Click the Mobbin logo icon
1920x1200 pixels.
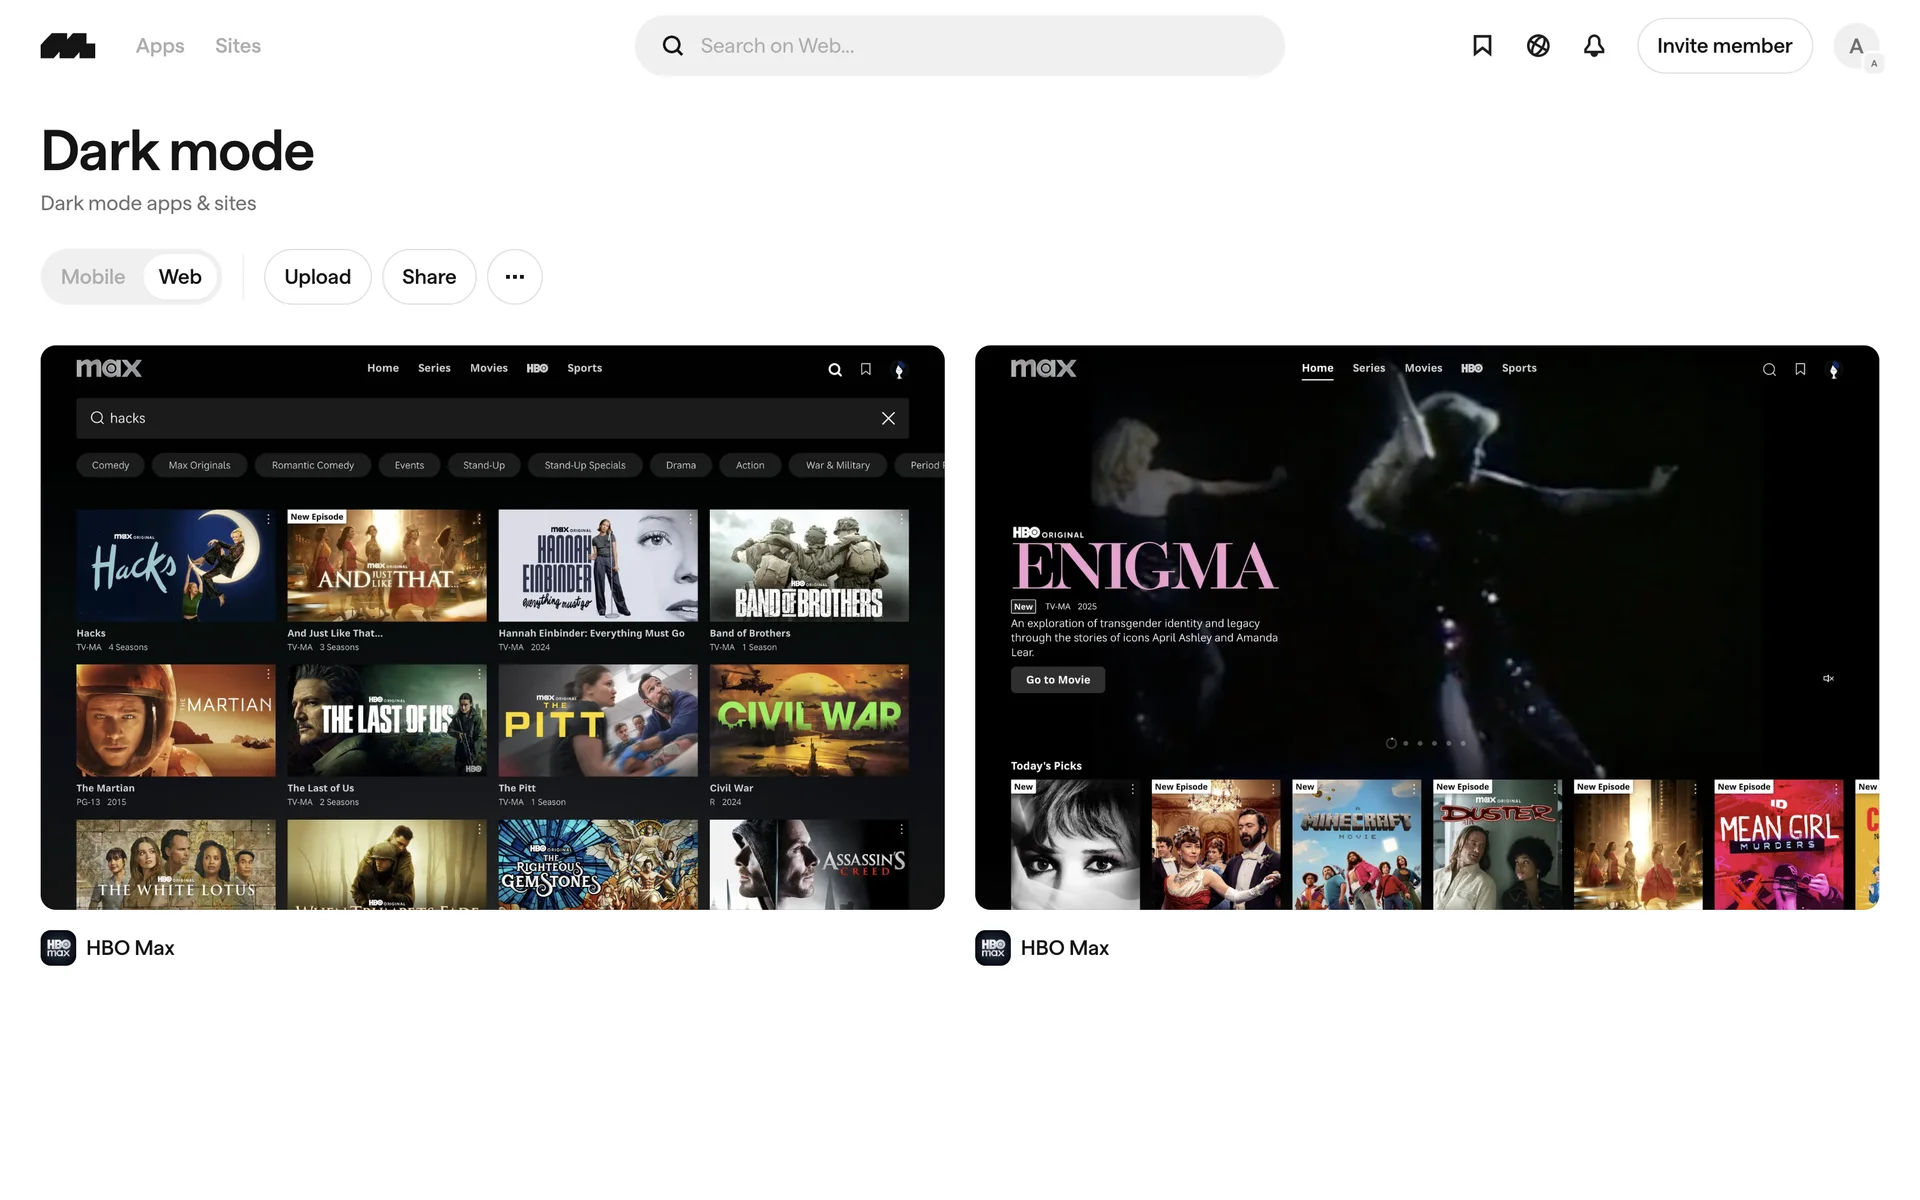[x=68, y=46]
